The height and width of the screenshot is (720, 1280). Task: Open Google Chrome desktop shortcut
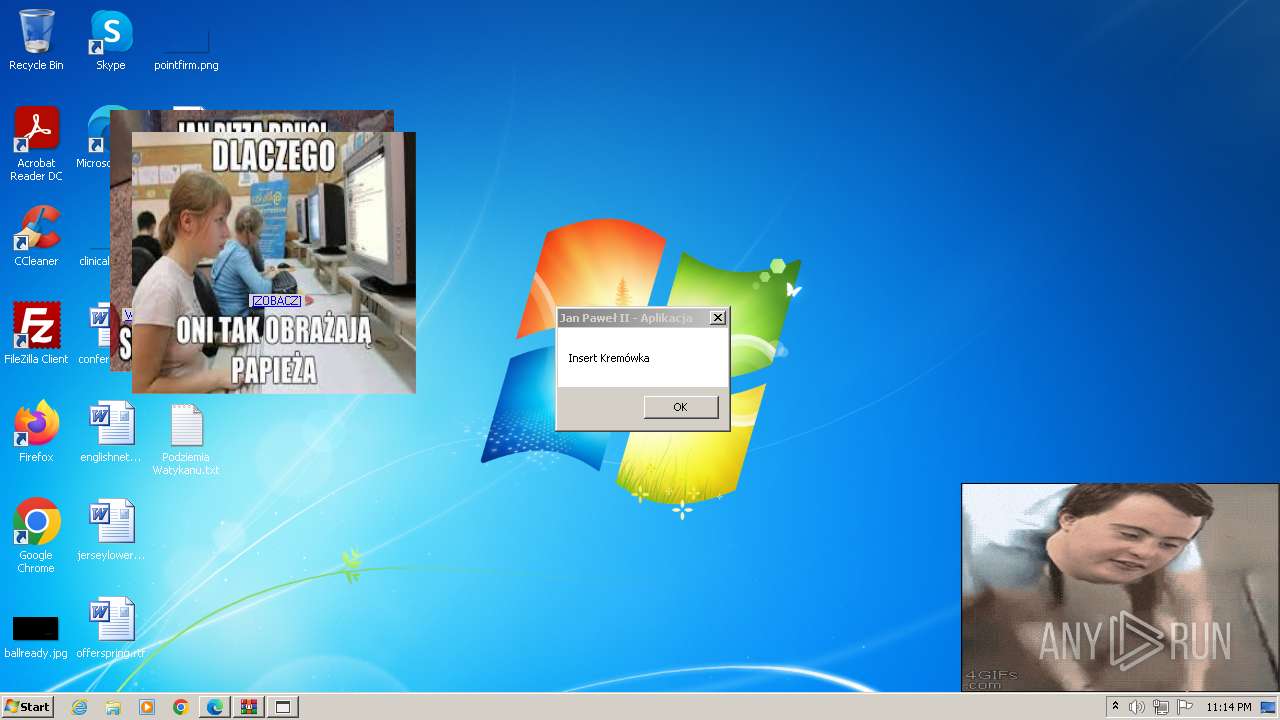point(36,535)
